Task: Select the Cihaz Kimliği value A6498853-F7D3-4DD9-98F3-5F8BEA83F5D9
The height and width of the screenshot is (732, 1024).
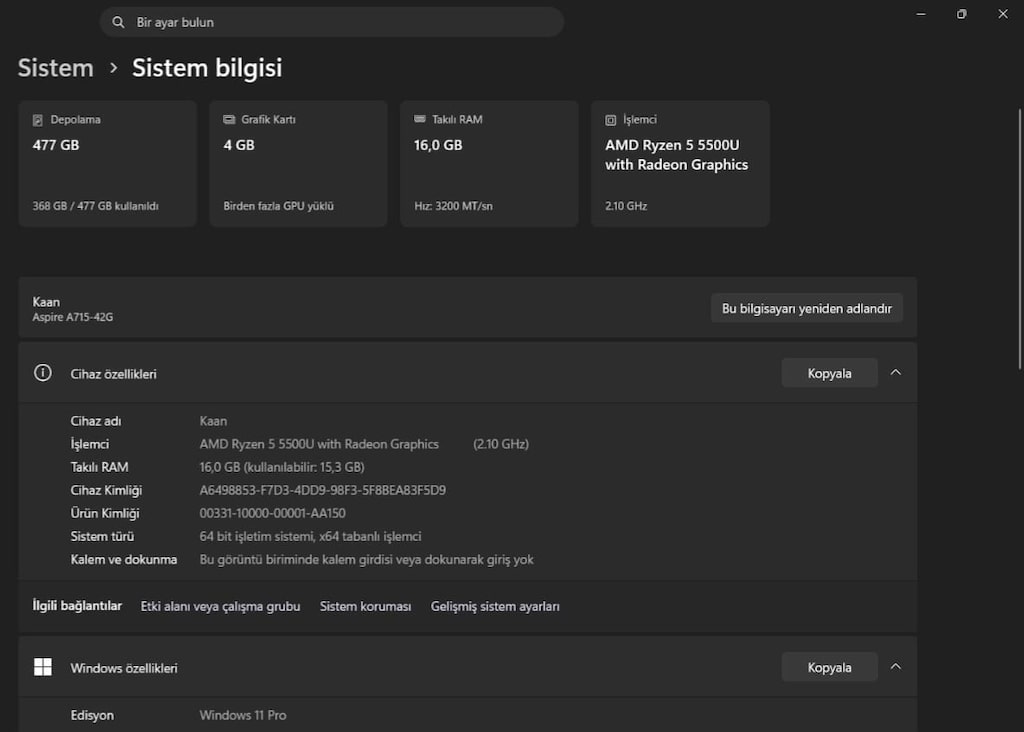Action: (x=323, y=490)
